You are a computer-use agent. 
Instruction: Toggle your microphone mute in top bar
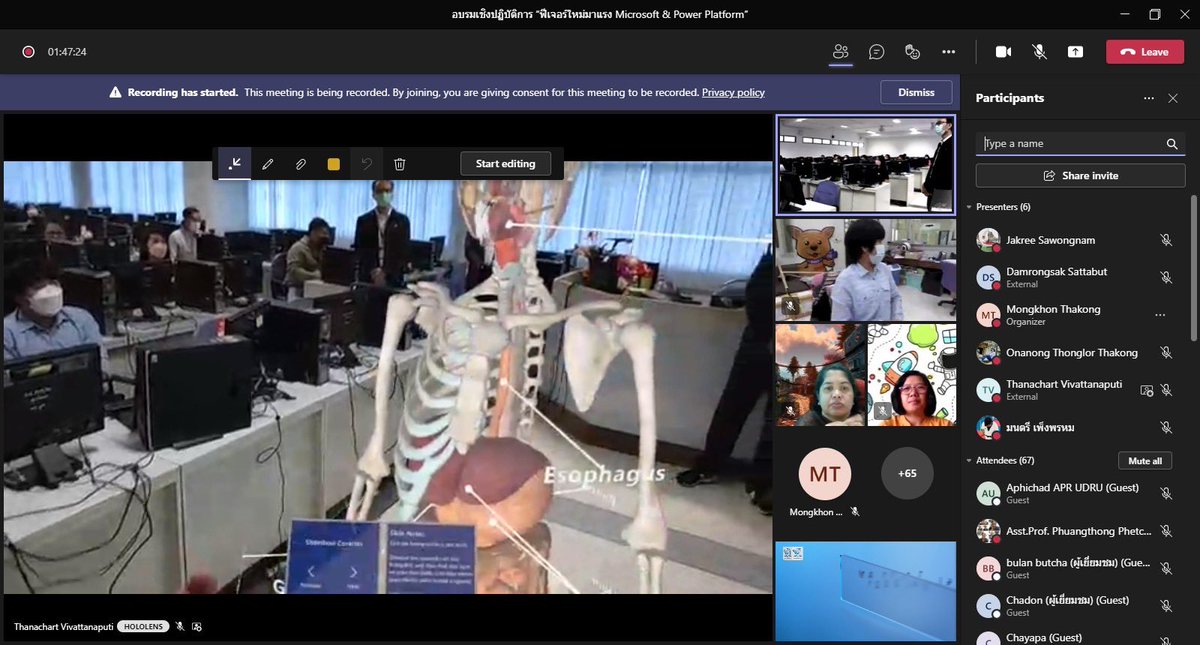(1039, 52)
